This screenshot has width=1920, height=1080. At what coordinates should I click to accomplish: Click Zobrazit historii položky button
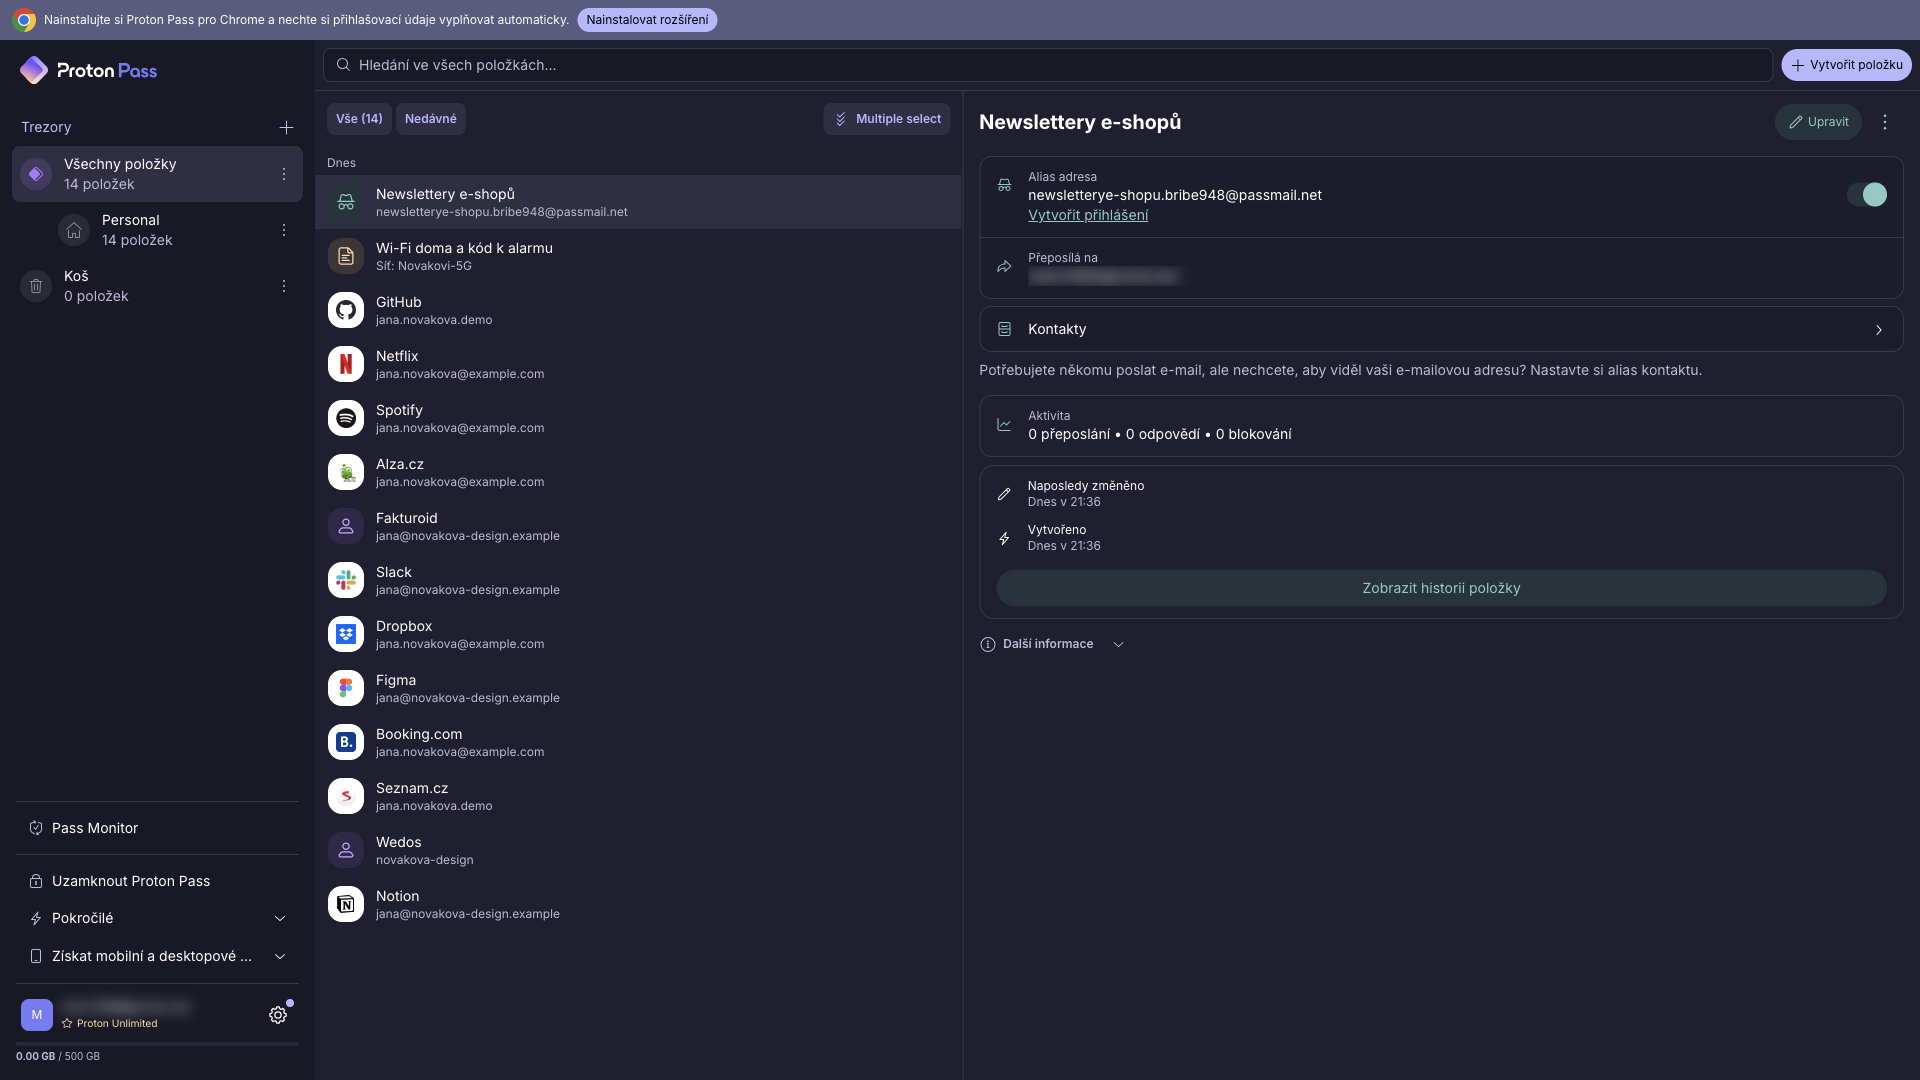point(1441,588)
